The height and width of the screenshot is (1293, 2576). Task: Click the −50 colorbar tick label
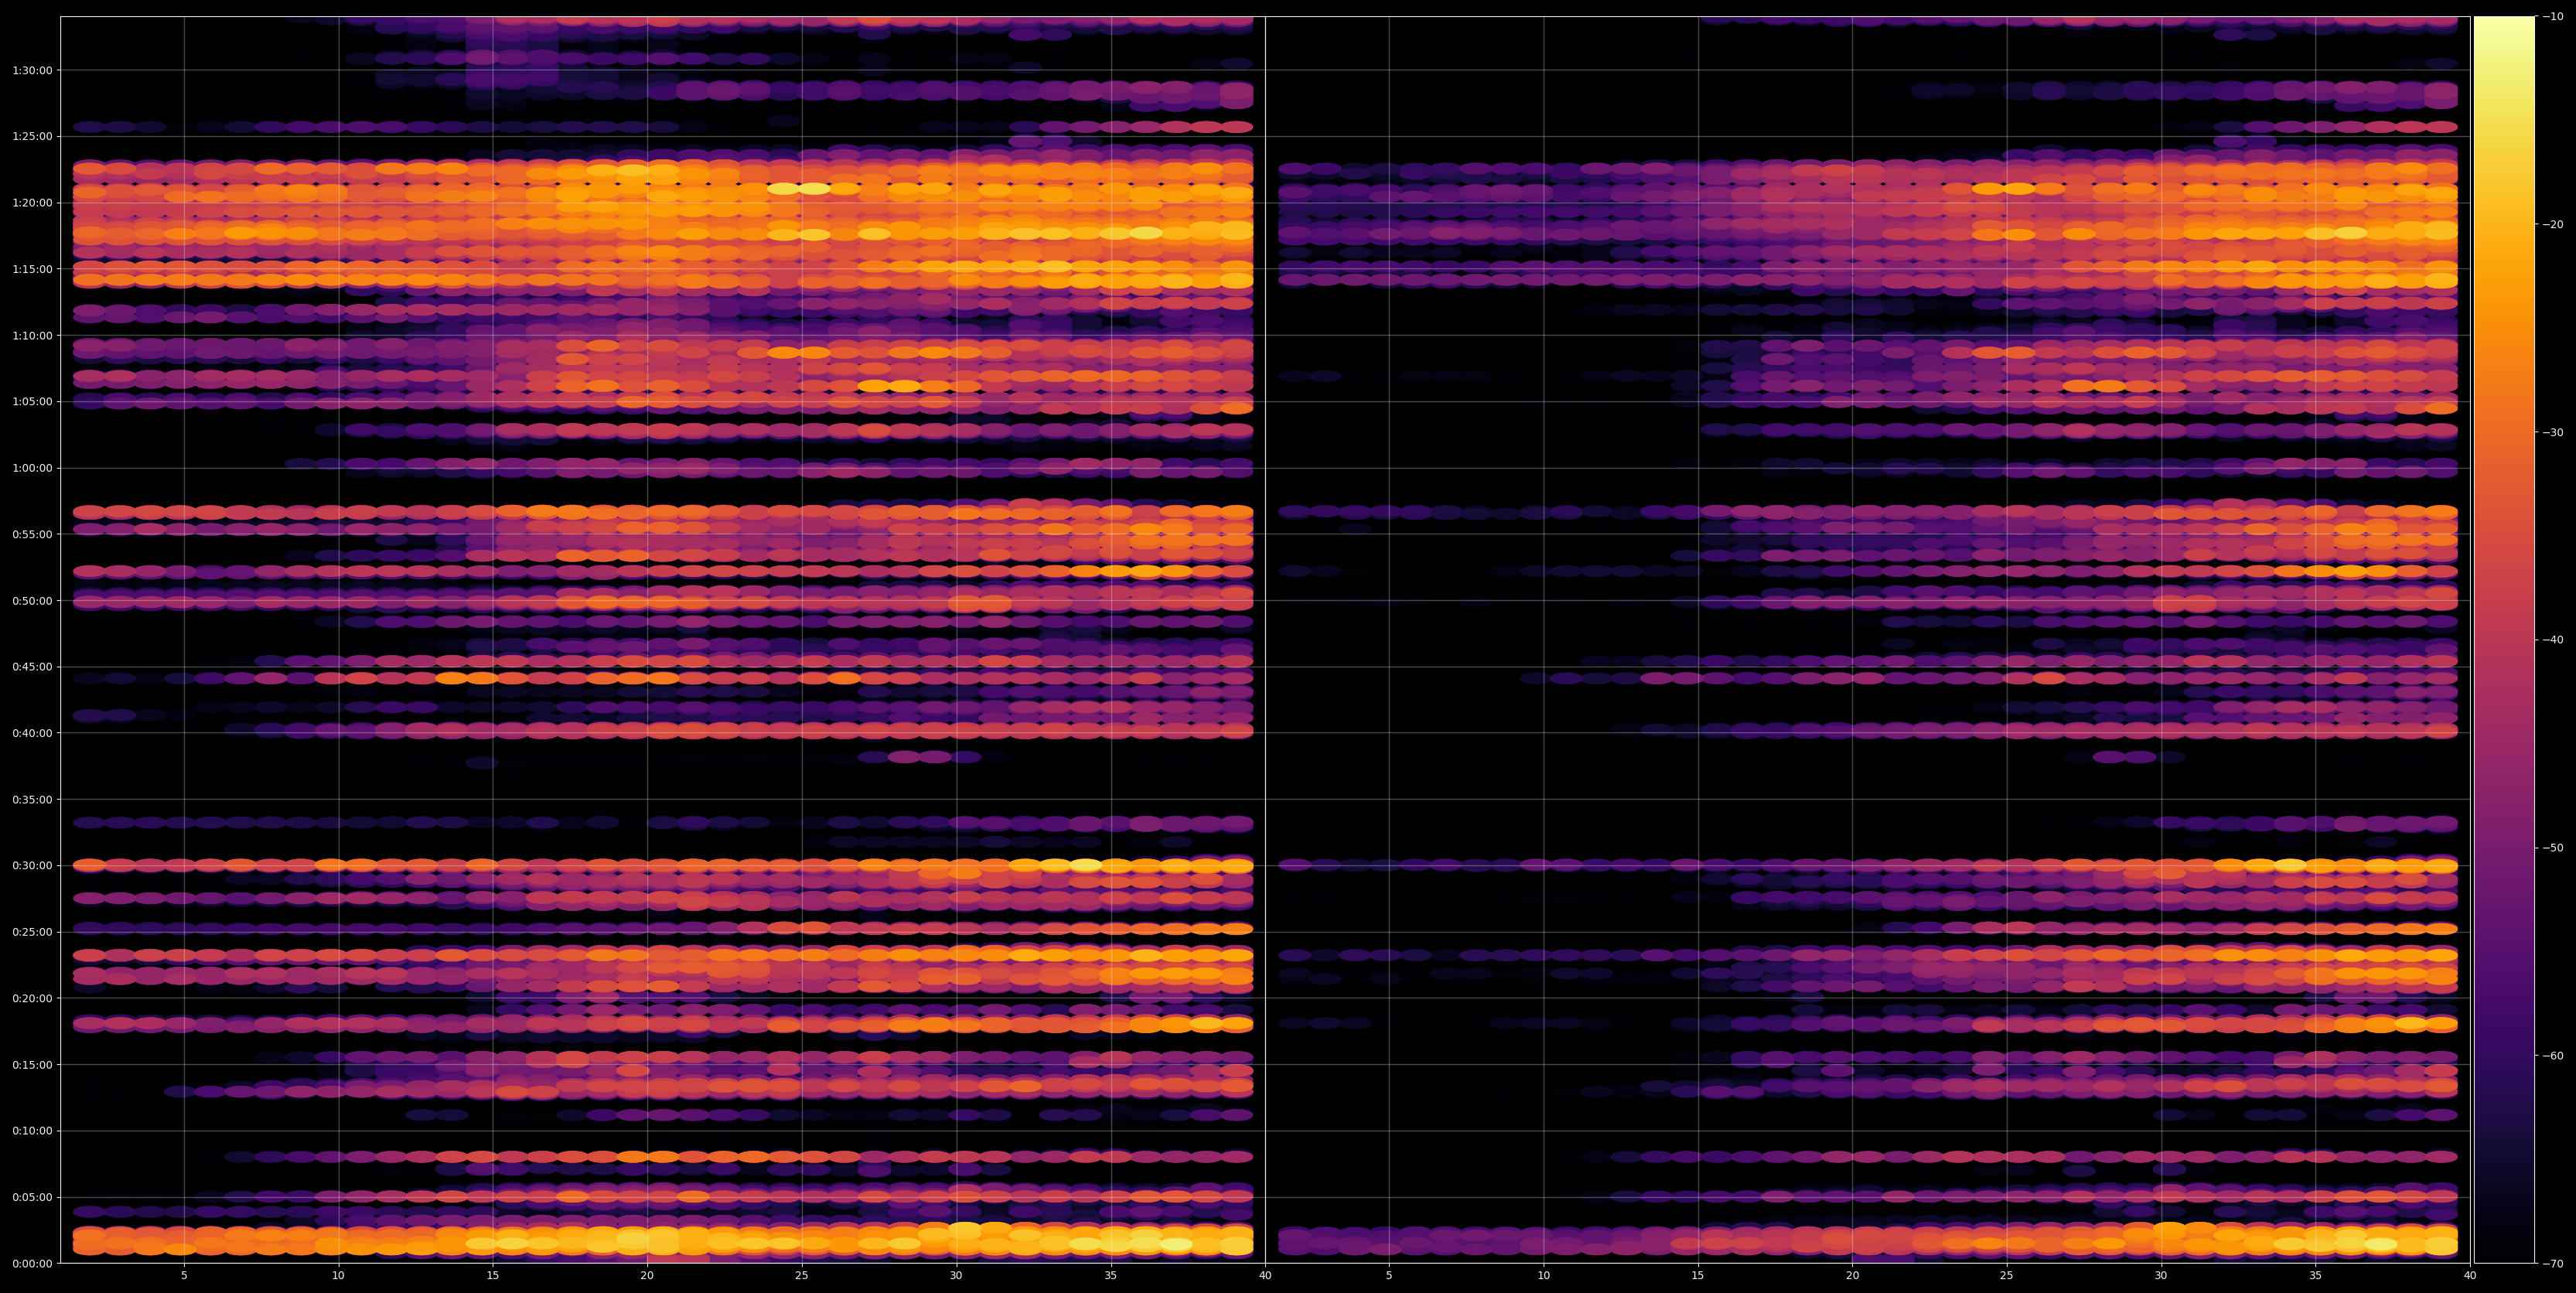pyautogui.click(x=2552, y=848)
